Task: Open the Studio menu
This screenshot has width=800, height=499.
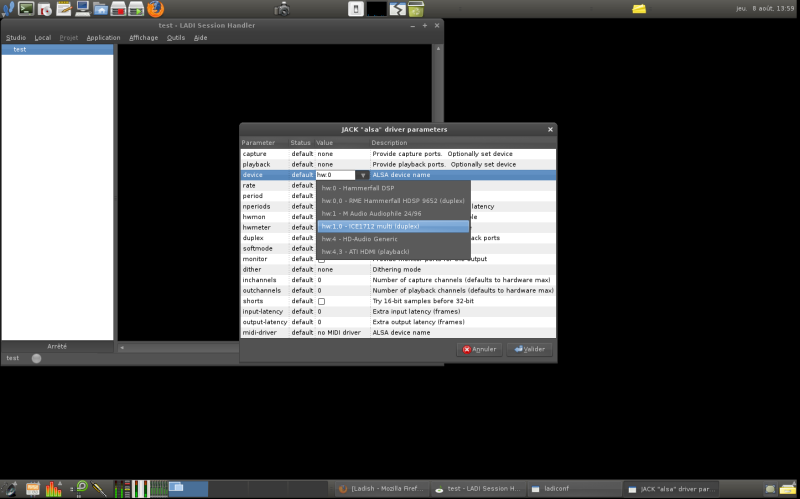Action: pos(16,38)
